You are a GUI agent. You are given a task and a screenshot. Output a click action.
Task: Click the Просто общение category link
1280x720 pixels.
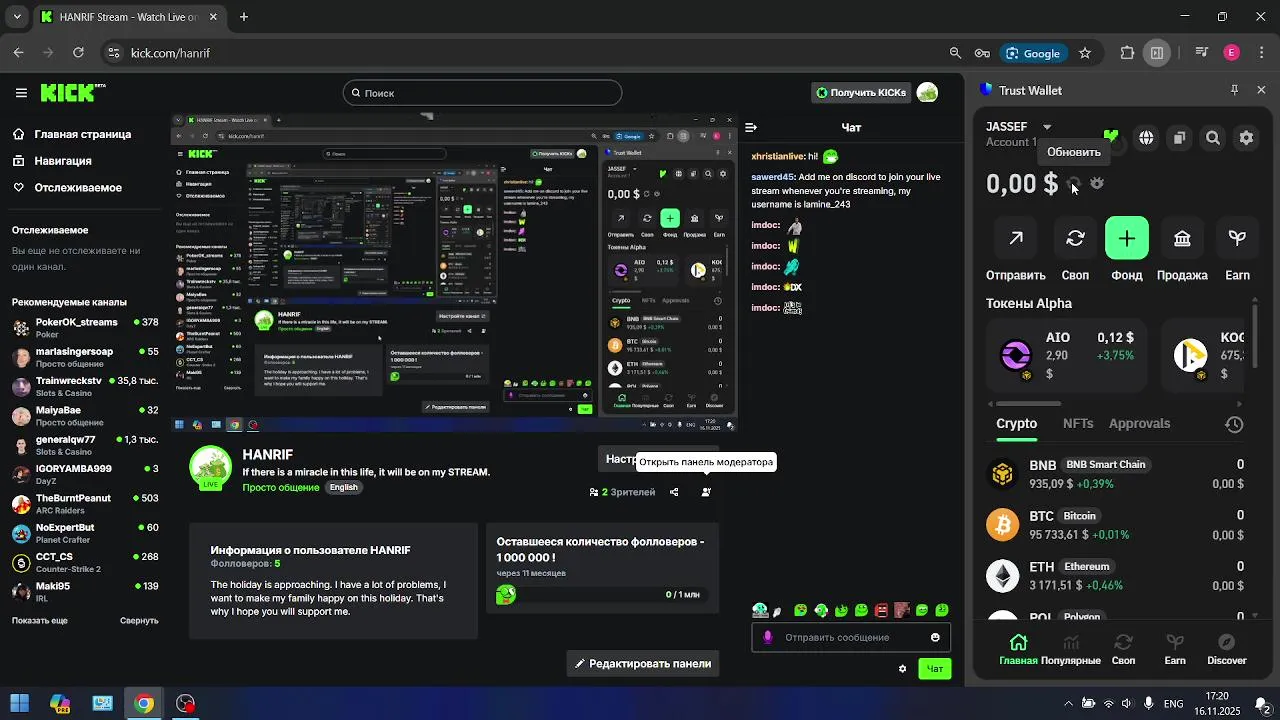281,487
